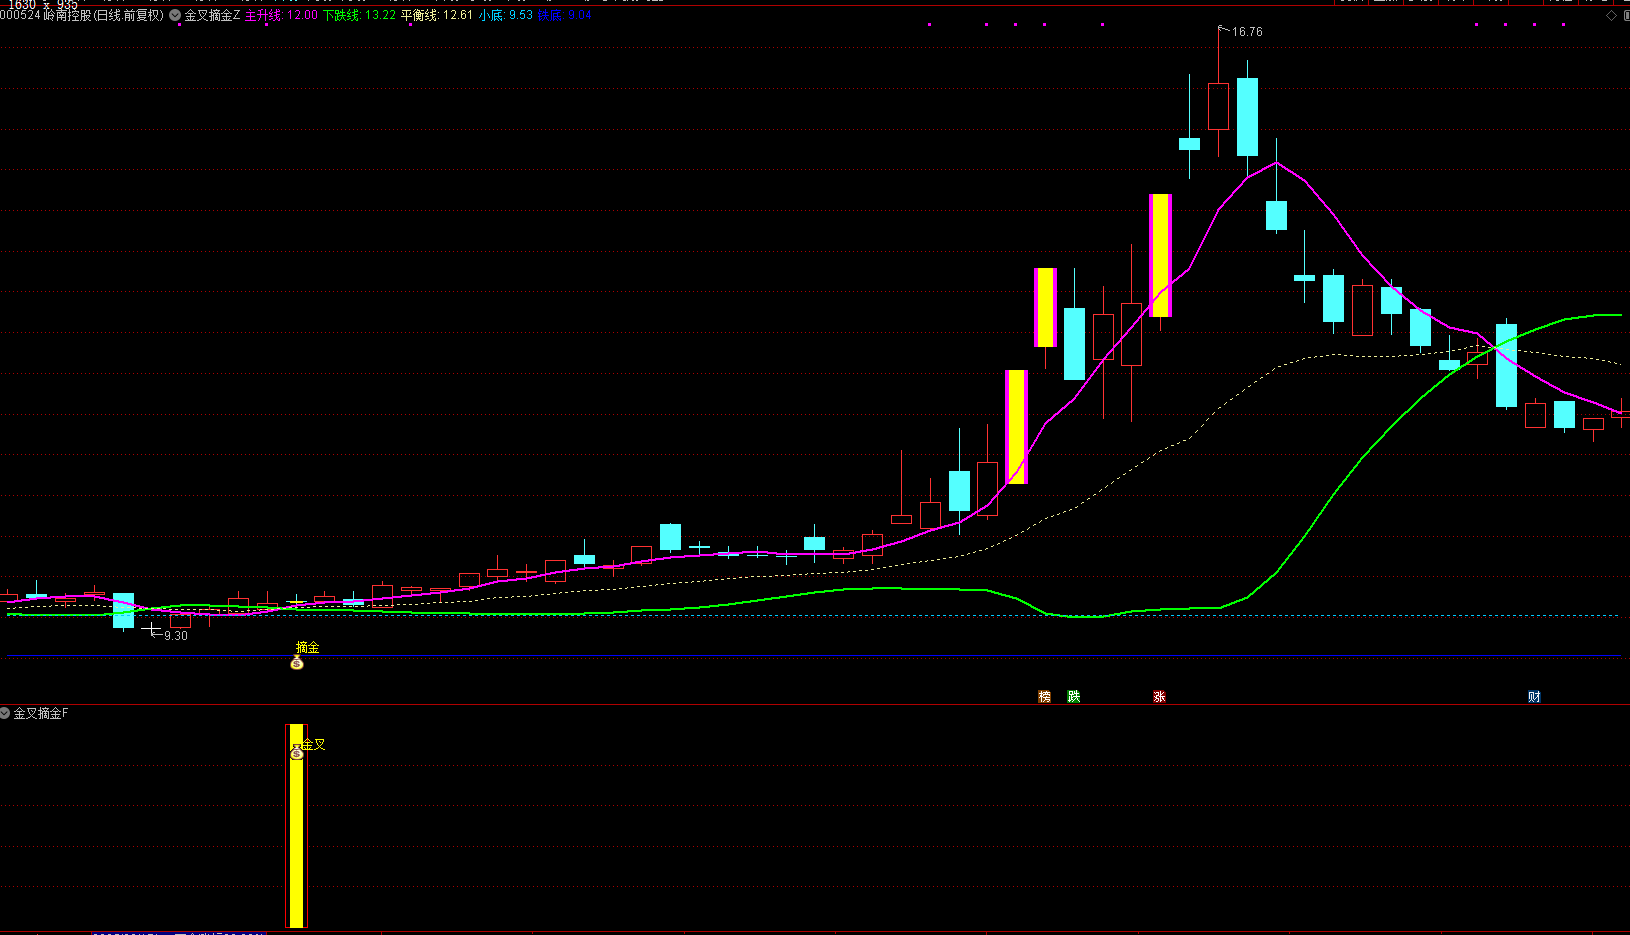Viewport: 1630px width, 935px height.
Task: Click the 9.30 low price label
Action: pos(175,636)
